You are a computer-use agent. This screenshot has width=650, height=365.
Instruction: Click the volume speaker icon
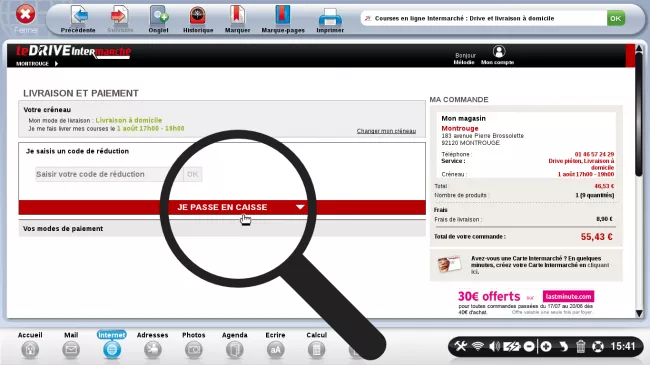pos(494,346)
